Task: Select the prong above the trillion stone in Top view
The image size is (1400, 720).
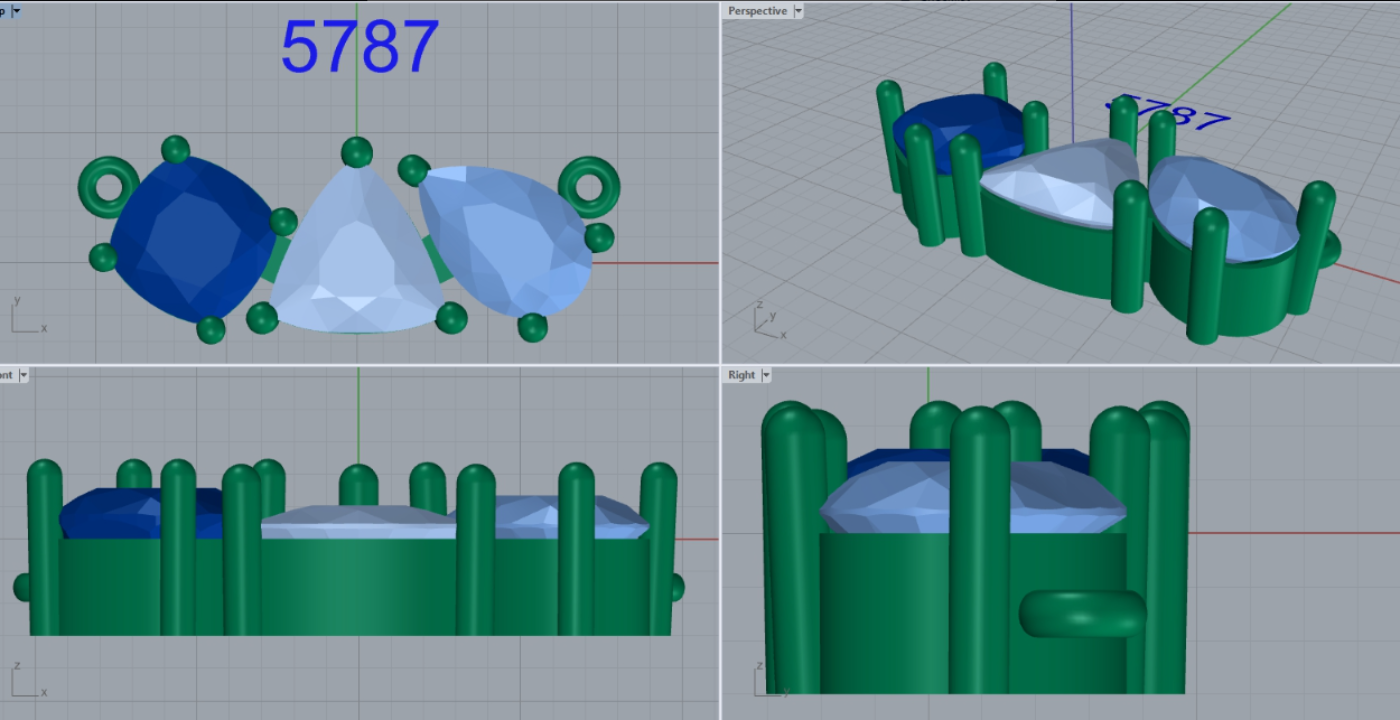Action: click(x=356, y=152)
